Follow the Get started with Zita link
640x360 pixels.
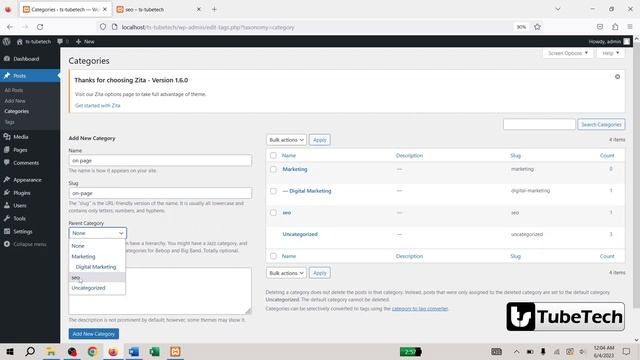pos(98,105)
